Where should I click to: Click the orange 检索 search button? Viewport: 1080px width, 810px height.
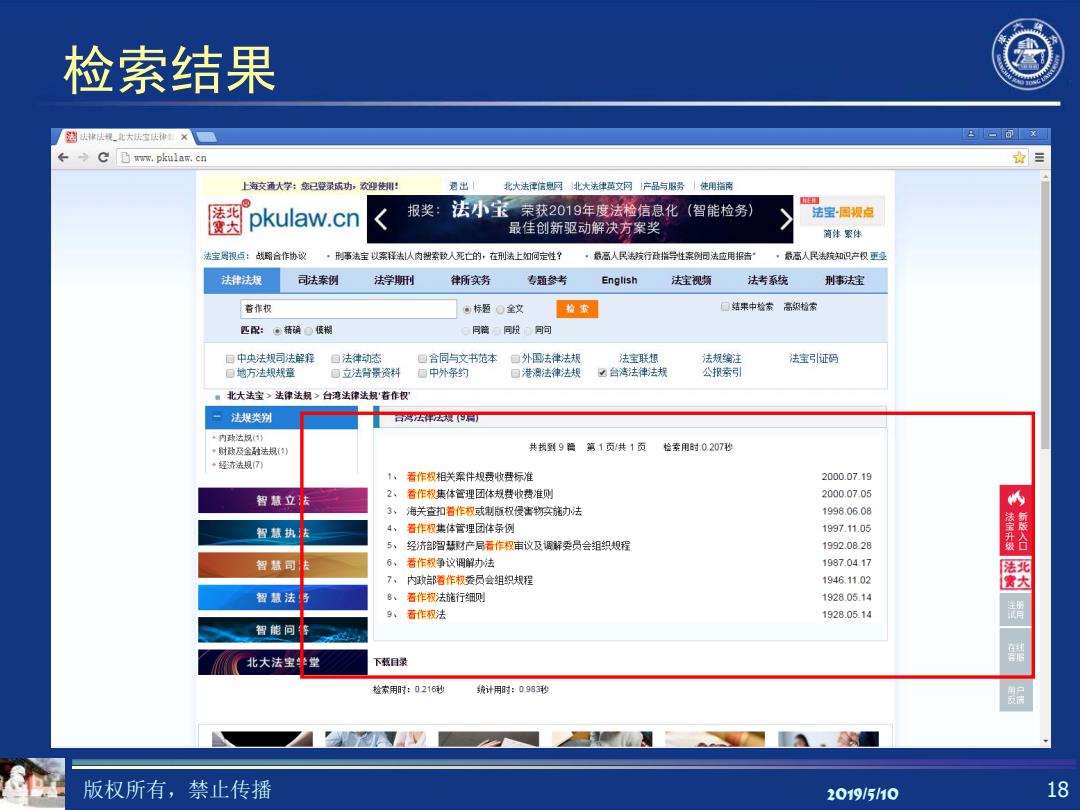click(577, 309)
